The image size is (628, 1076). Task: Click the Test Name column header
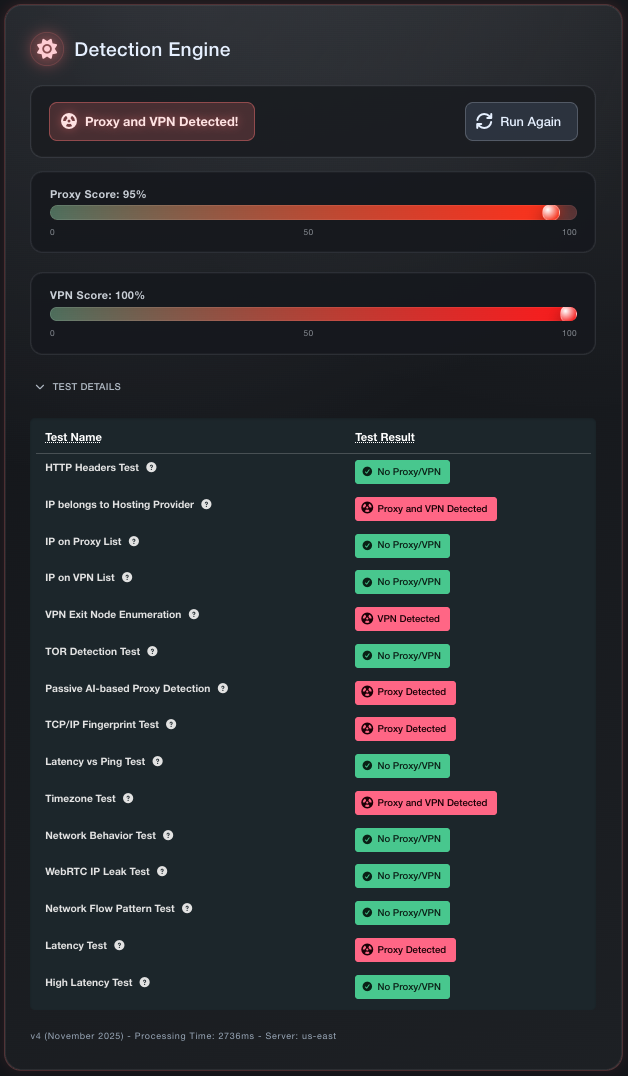pos(73,437)
